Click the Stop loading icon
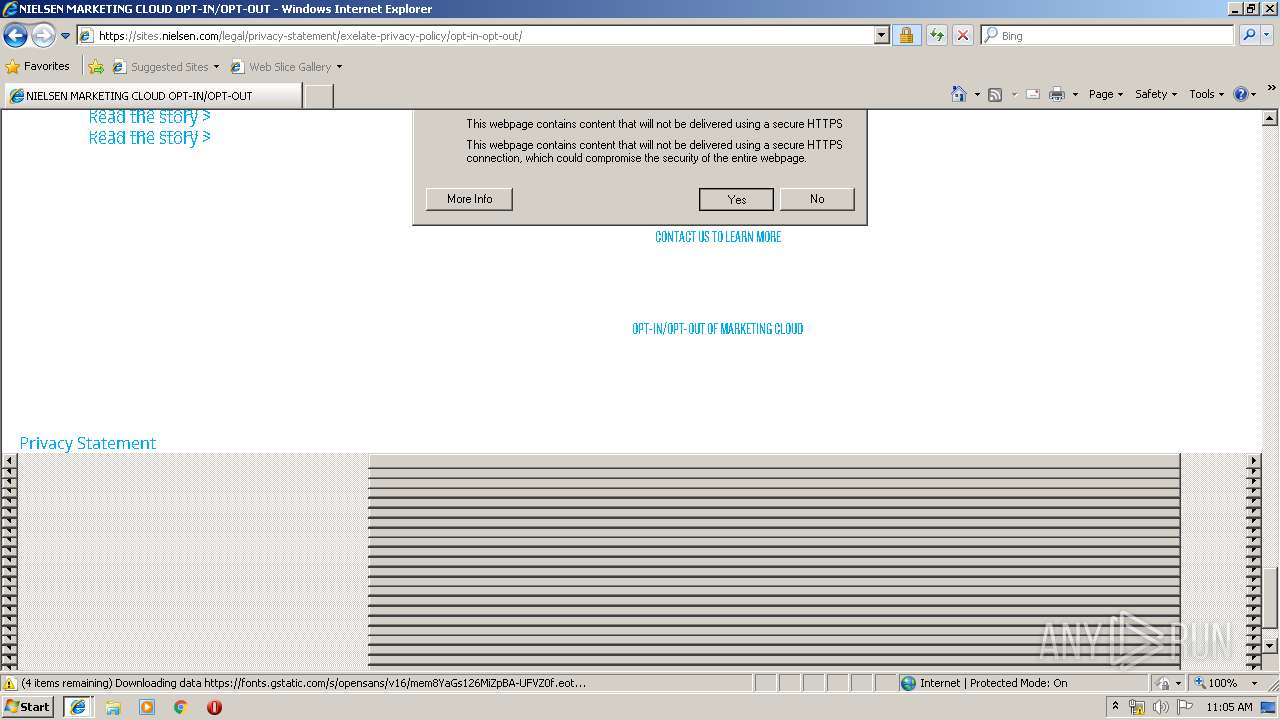Viewport: 1280px width, 720px height. click(x=962, y=36)
